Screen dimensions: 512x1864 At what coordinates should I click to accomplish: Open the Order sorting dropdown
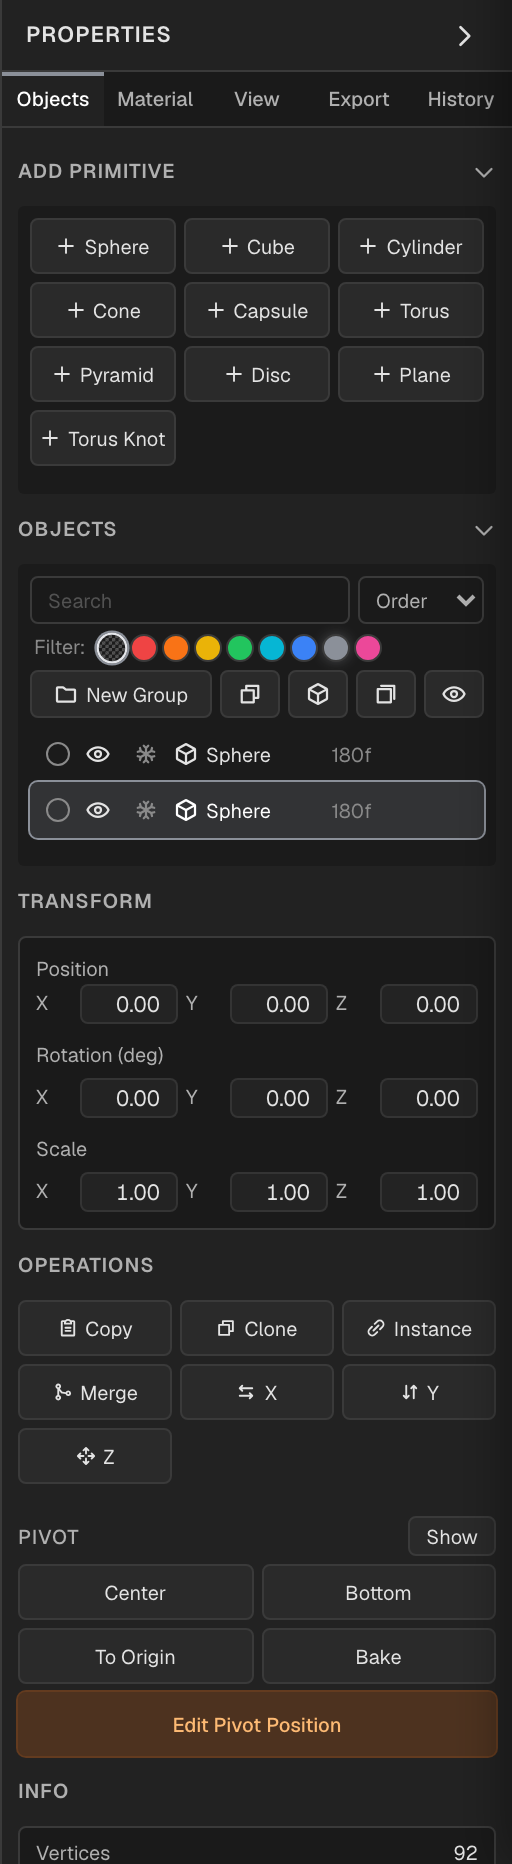[x=421, y=600]
